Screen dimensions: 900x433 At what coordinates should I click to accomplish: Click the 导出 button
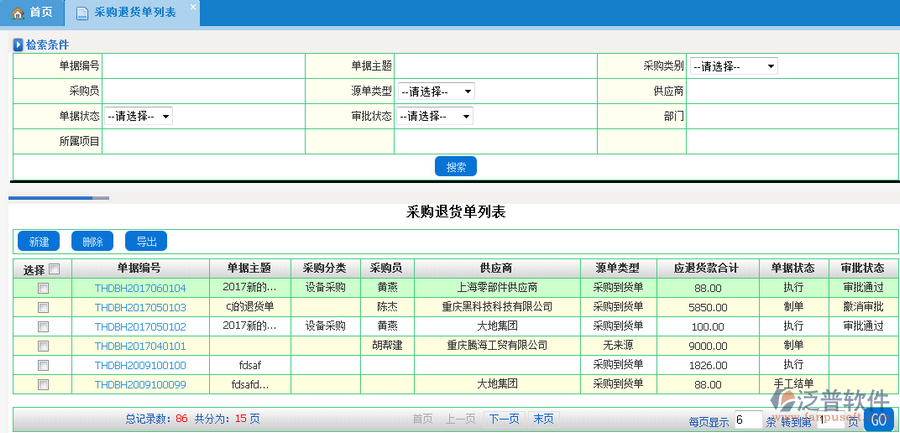point(146,241)
